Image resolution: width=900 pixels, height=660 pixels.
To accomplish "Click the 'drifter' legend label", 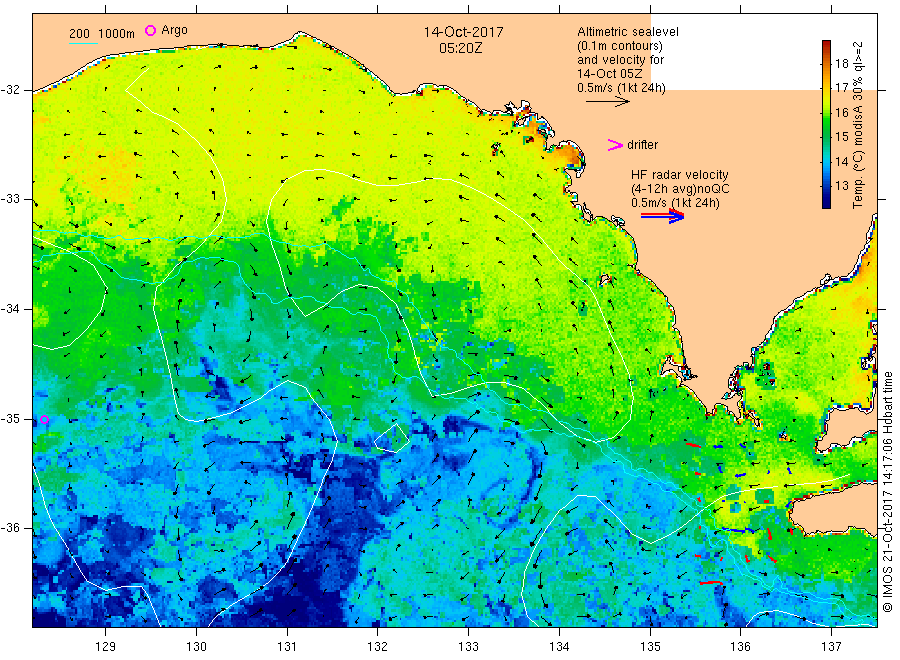I will pyautogui.click(x=642, y=145).
